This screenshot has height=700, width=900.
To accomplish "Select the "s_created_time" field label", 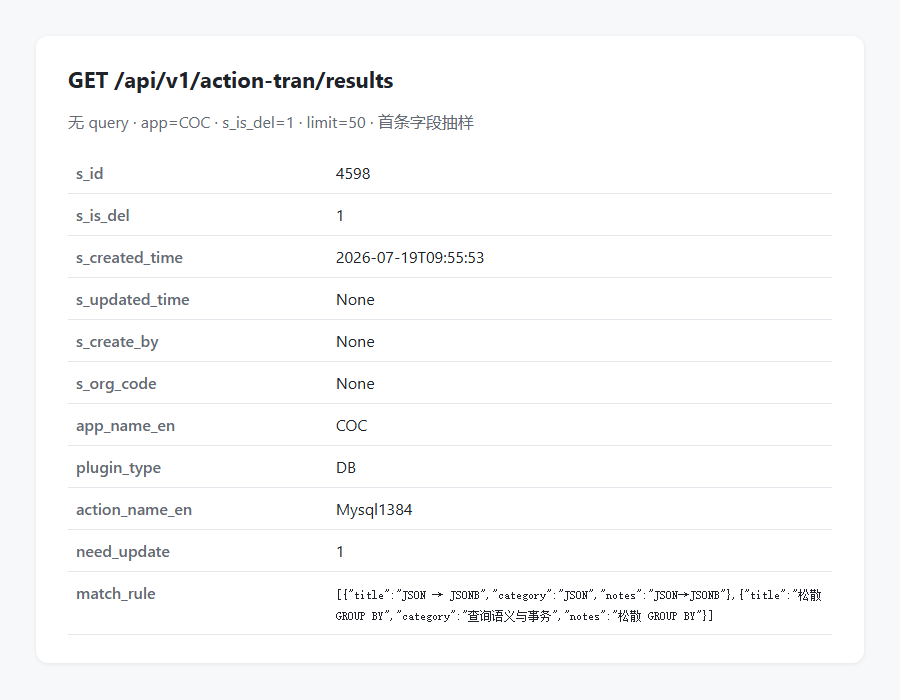I will click(129, 258).
